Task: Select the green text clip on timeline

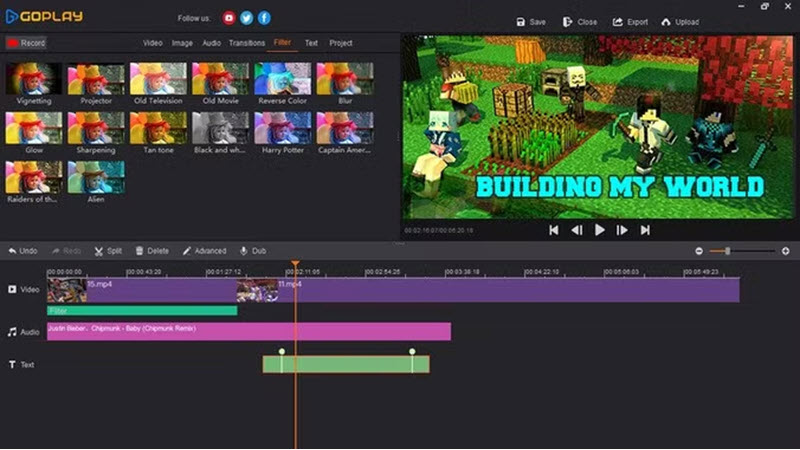Action: point(346,364)
